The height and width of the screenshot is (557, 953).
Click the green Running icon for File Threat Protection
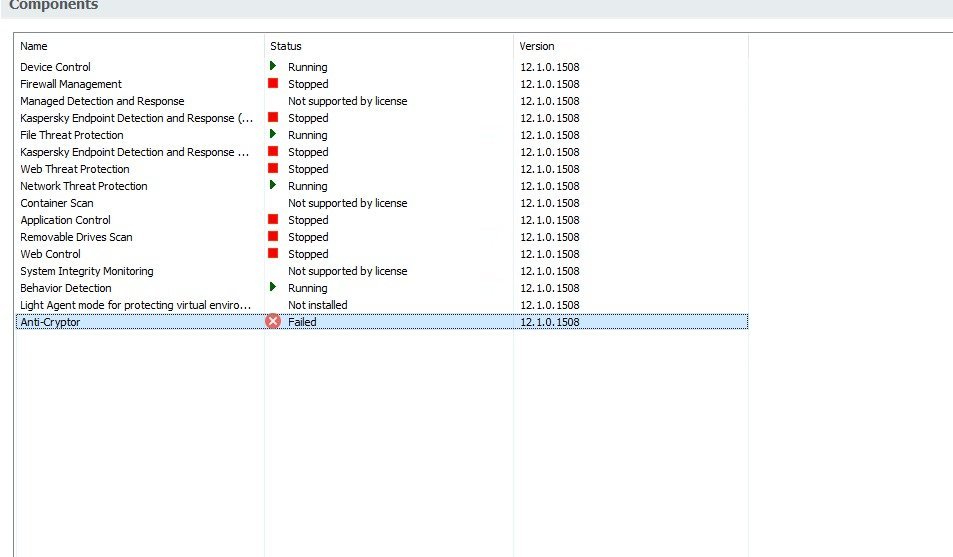coord(273,134)
